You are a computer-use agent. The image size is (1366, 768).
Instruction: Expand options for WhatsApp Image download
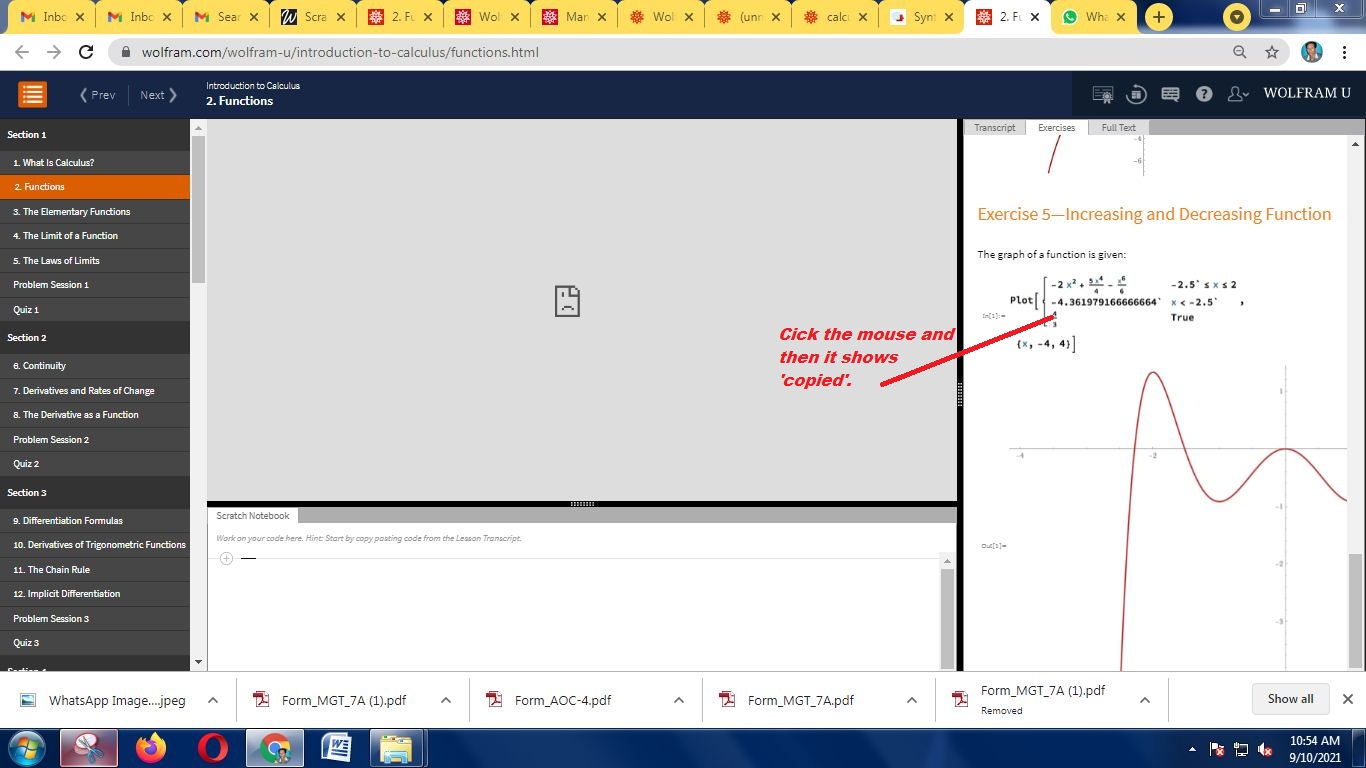[213, 700]
